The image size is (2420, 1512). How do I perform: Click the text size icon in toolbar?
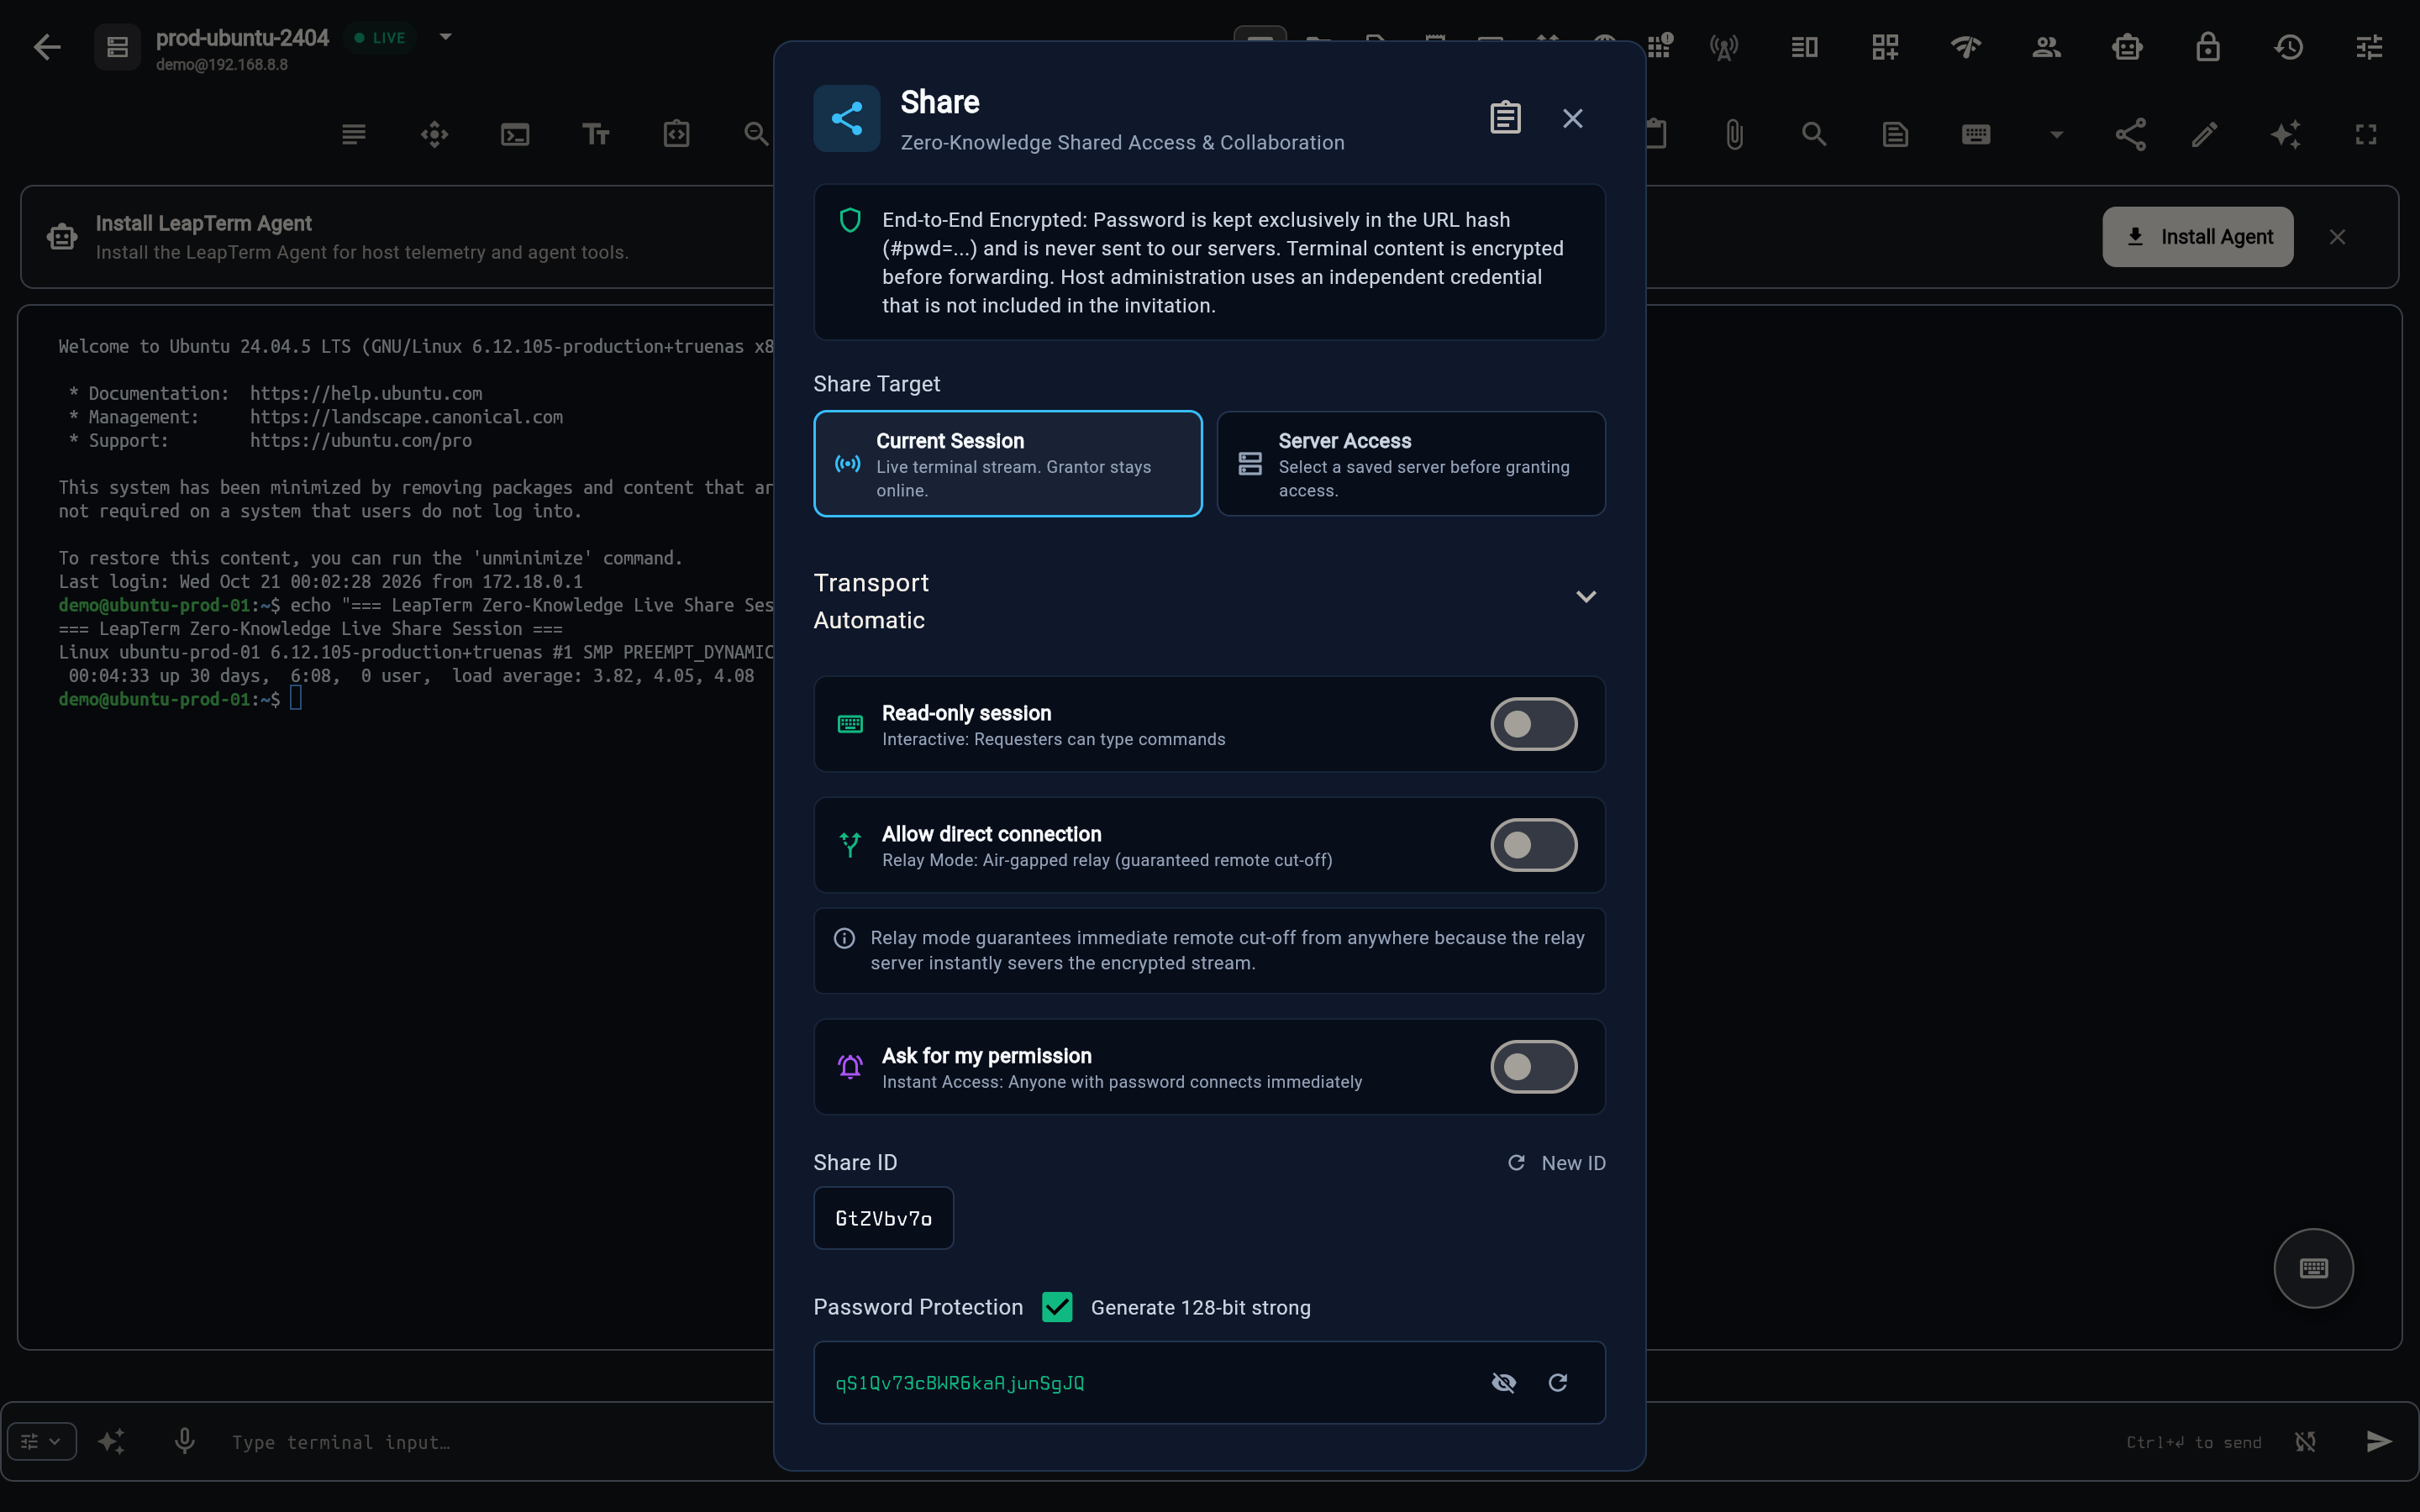pos(596,134)
